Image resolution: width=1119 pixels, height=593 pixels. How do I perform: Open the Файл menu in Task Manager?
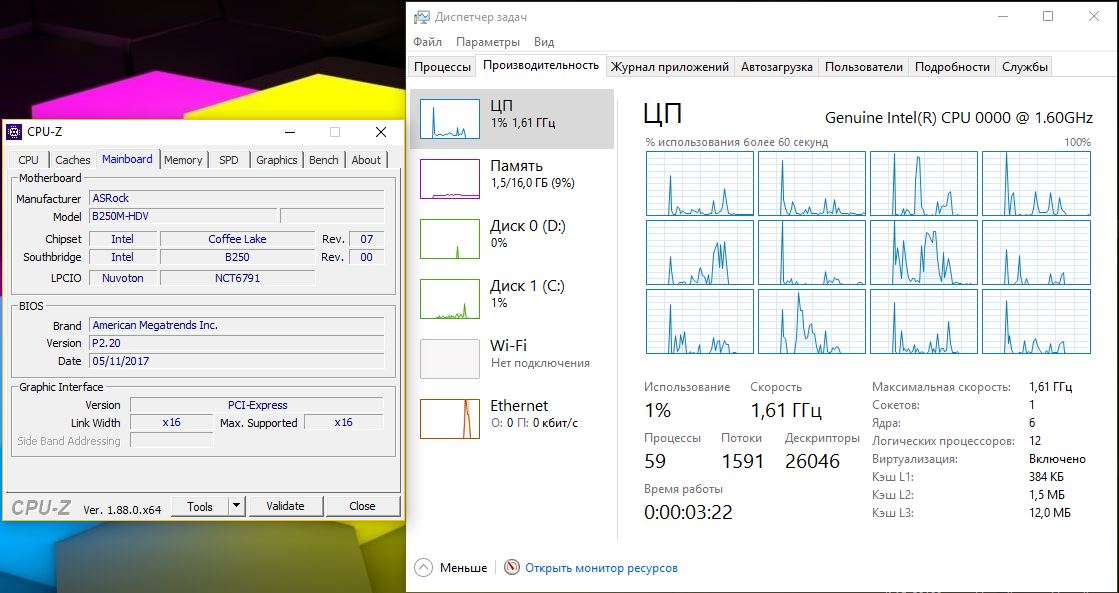427,42
